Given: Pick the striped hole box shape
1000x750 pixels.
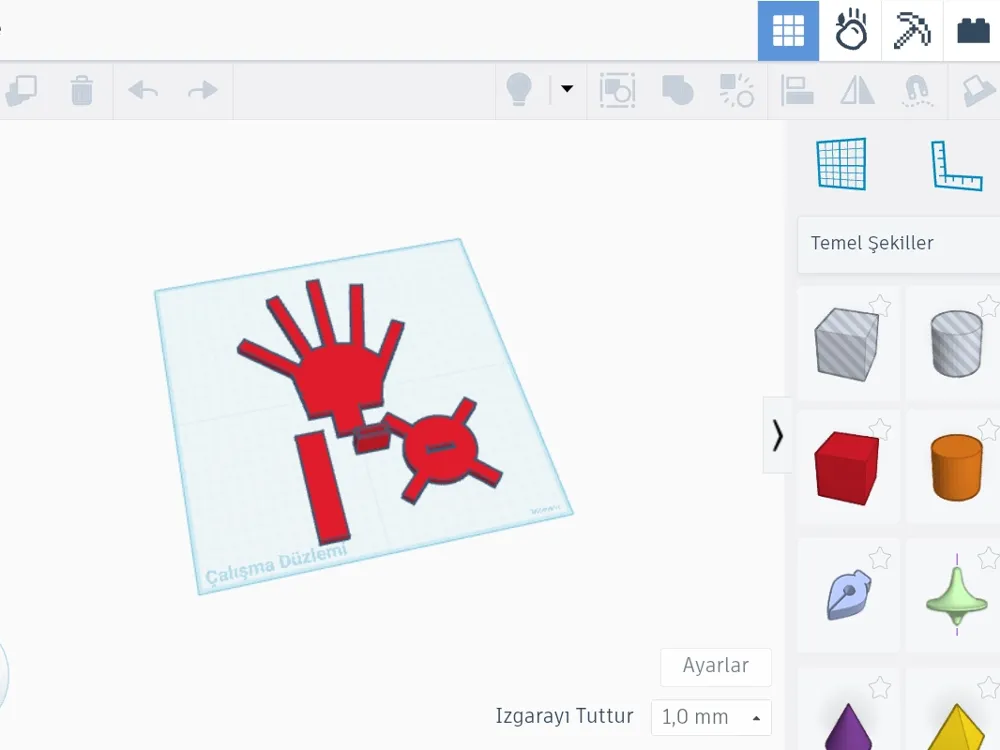Looking at the screenshot, I should point(846,344).
